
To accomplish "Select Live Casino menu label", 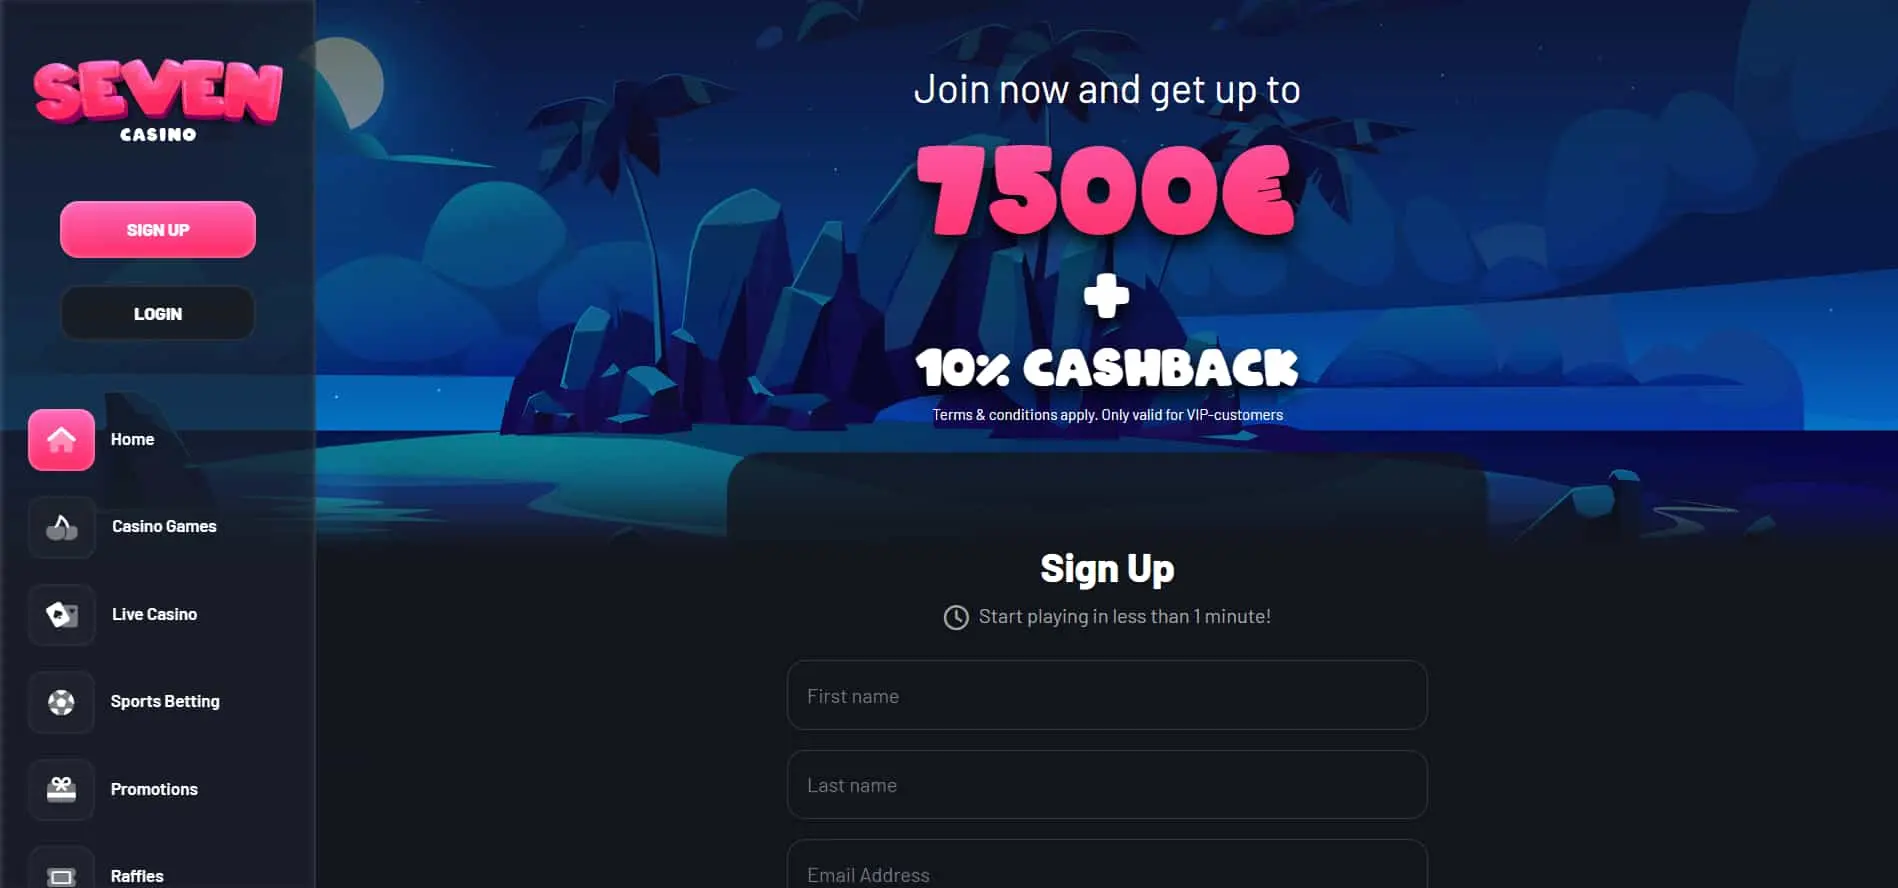I will [x=154, y=614].
